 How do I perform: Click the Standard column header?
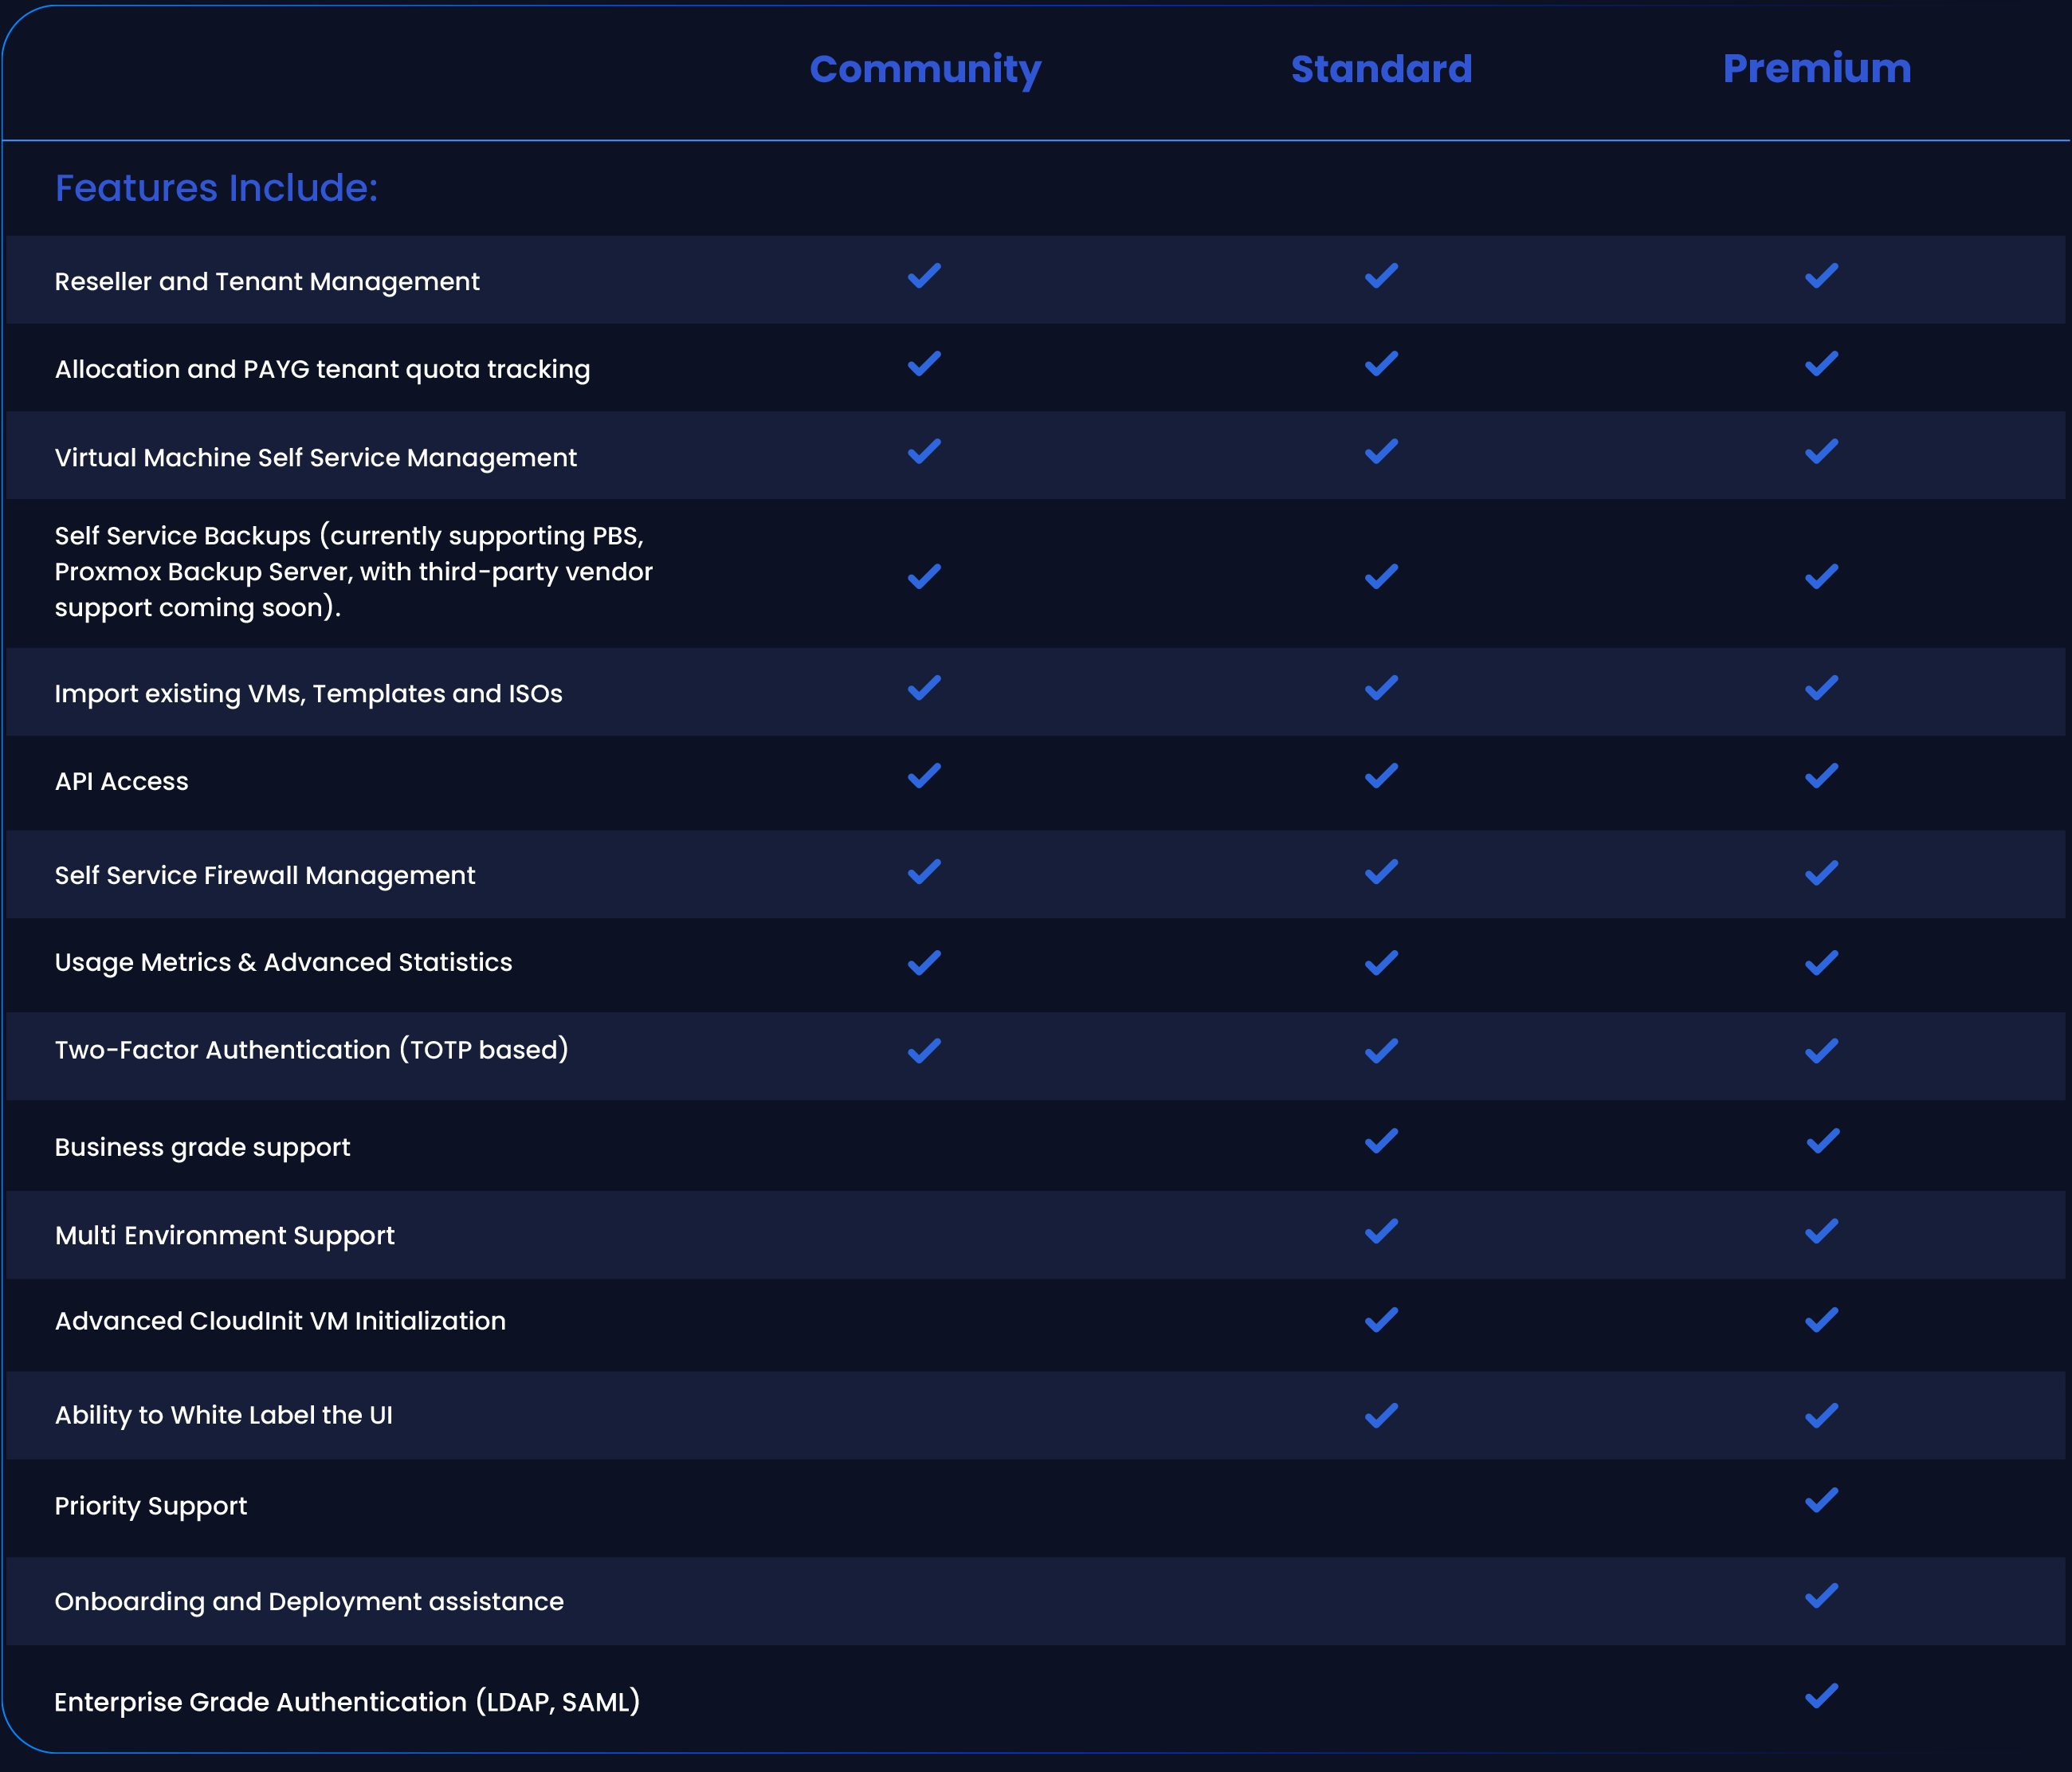[x=1381, y=69]
